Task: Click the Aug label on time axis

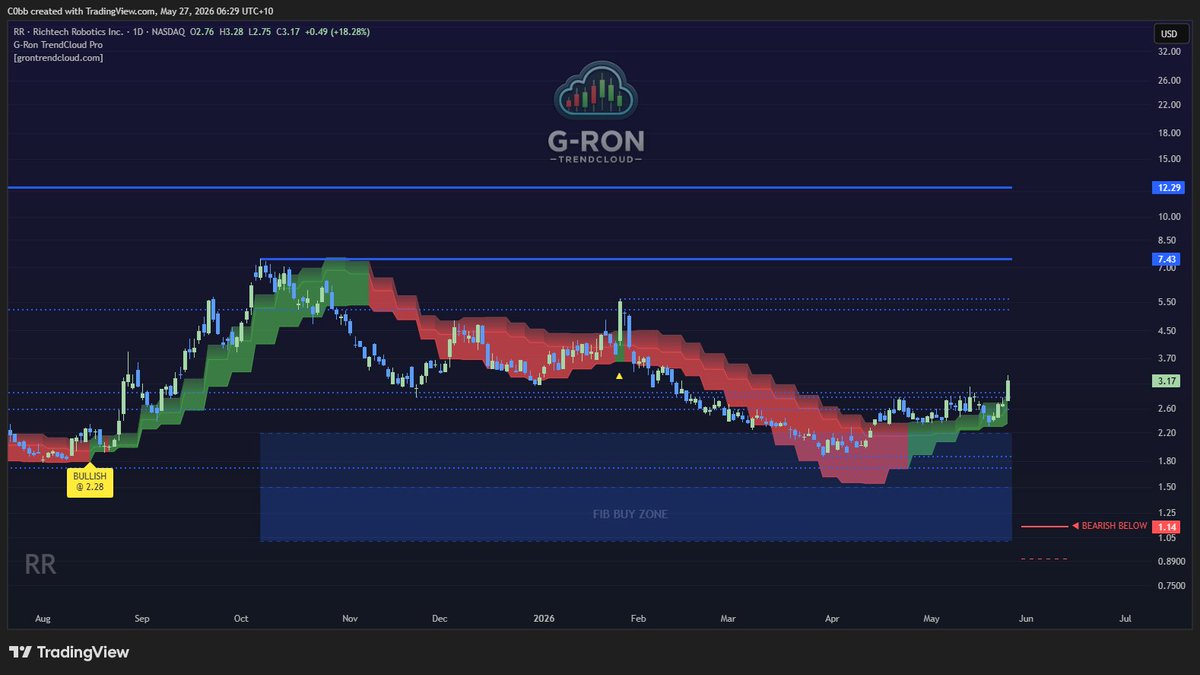Action: pyautogui.click(x=42, y=619)
